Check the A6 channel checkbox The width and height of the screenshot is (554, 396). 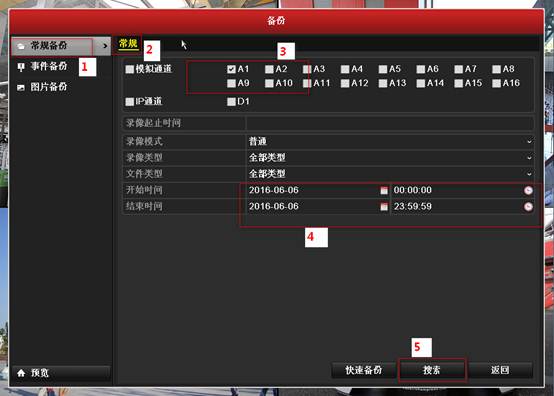click(x=420, y=69)
